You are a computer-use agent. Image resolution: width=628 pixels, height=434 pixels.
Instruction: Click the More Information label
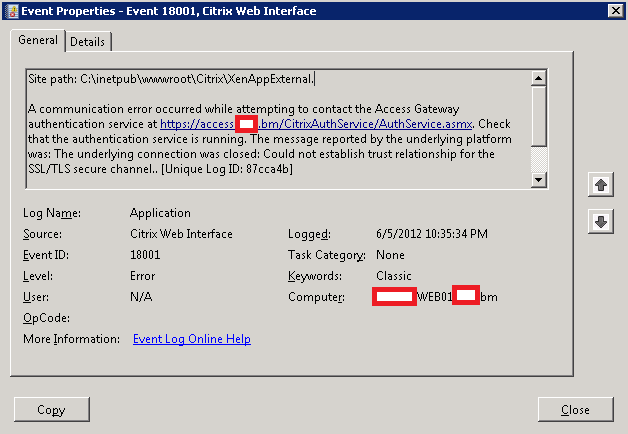[x=71, y=339]
